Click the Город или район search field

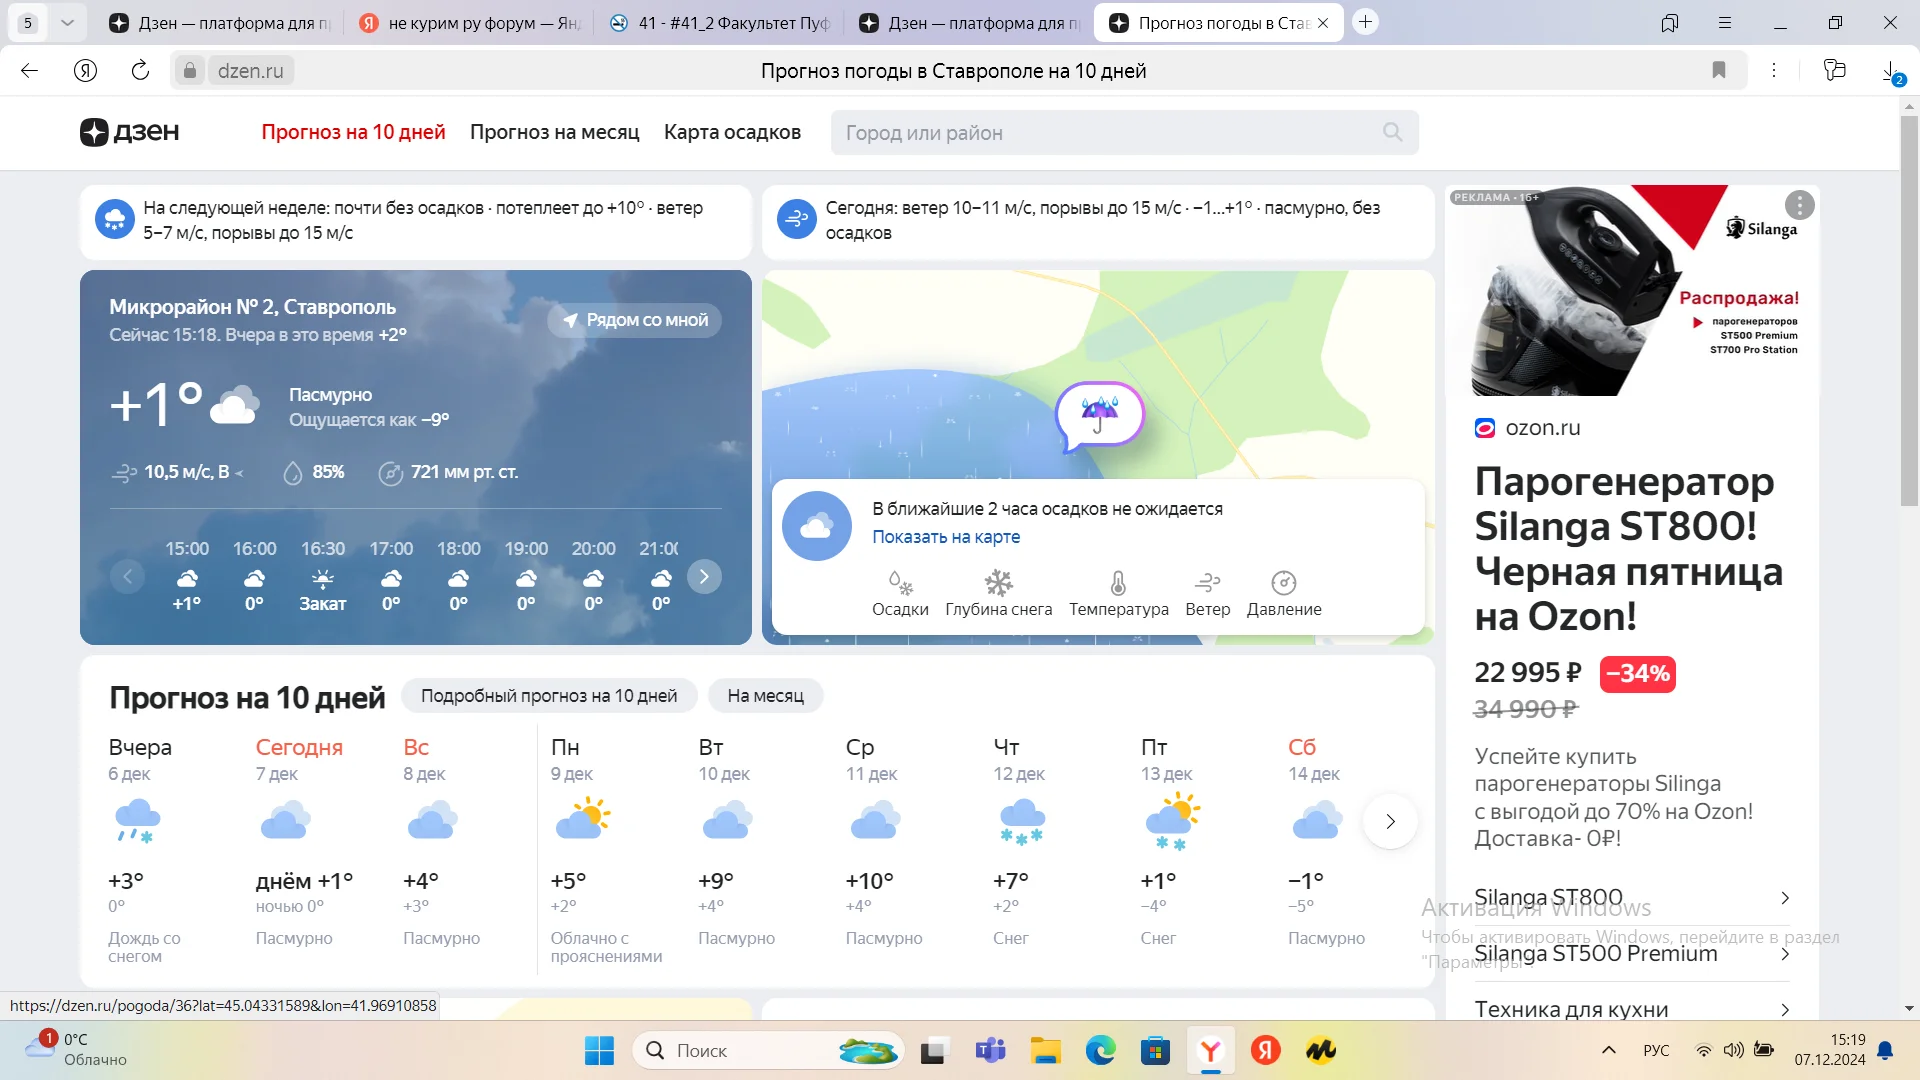click(1100, 132)
